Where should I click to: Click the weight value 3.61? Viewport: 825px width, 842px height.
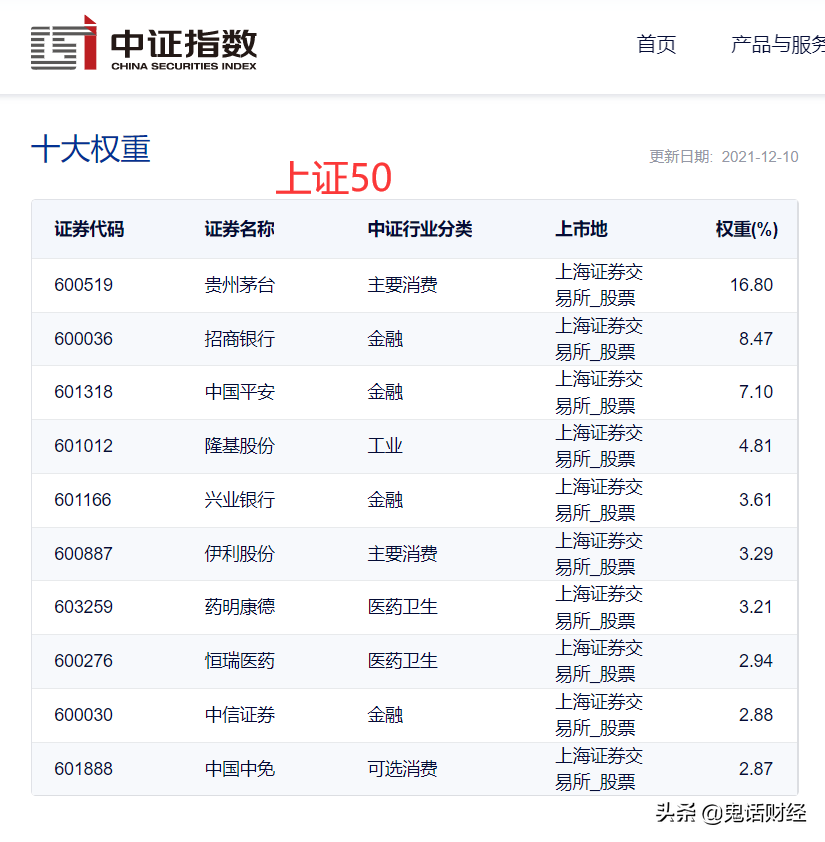(755, 500)
